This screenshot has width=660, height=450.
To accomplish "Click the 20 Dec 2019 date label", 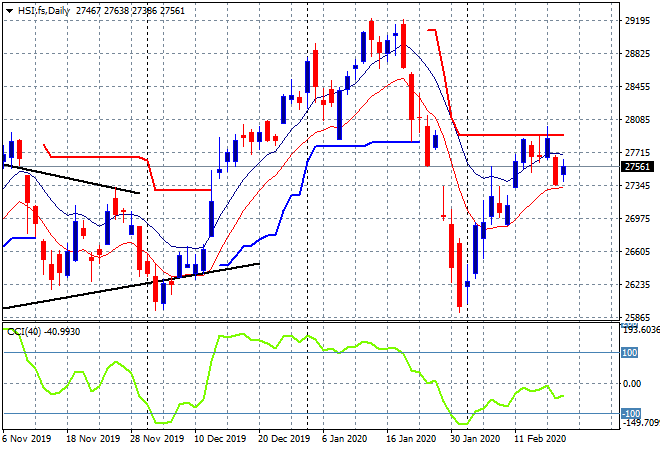I will (x=284, y=439).
